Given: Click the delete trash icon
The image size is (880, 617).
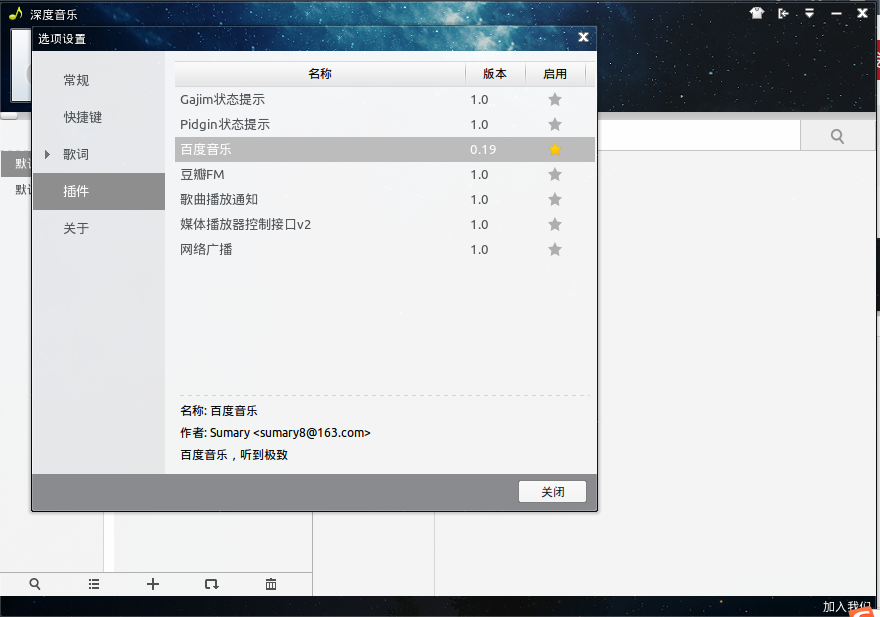Looking at the screenshot, I should [x=271, y=584].
